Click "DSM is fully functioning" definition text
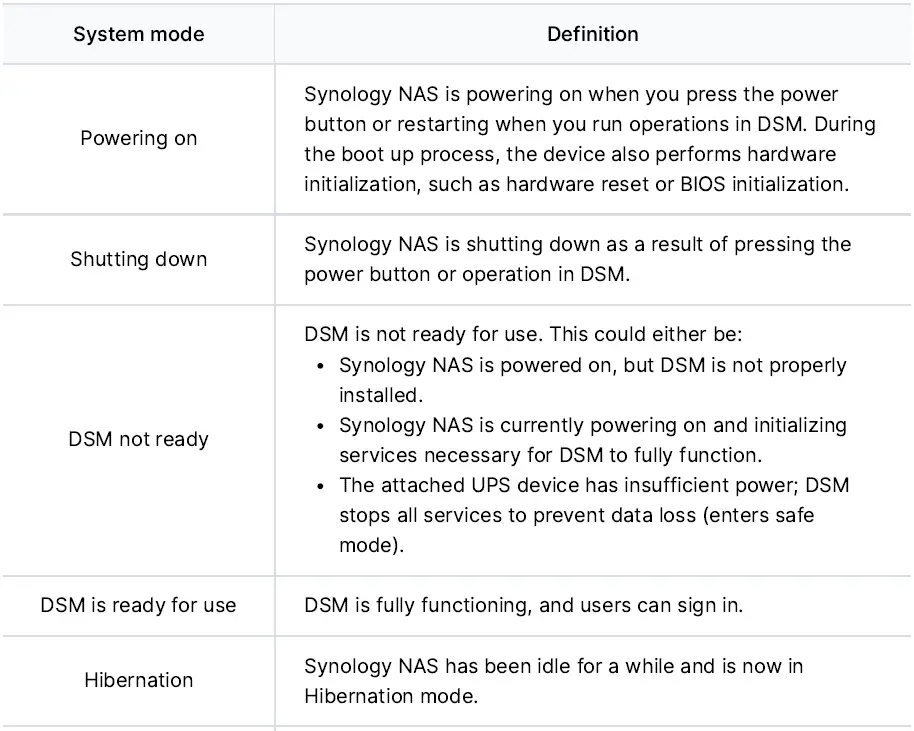The height and width of the screenshot is (731, 914). click(523, 605)
